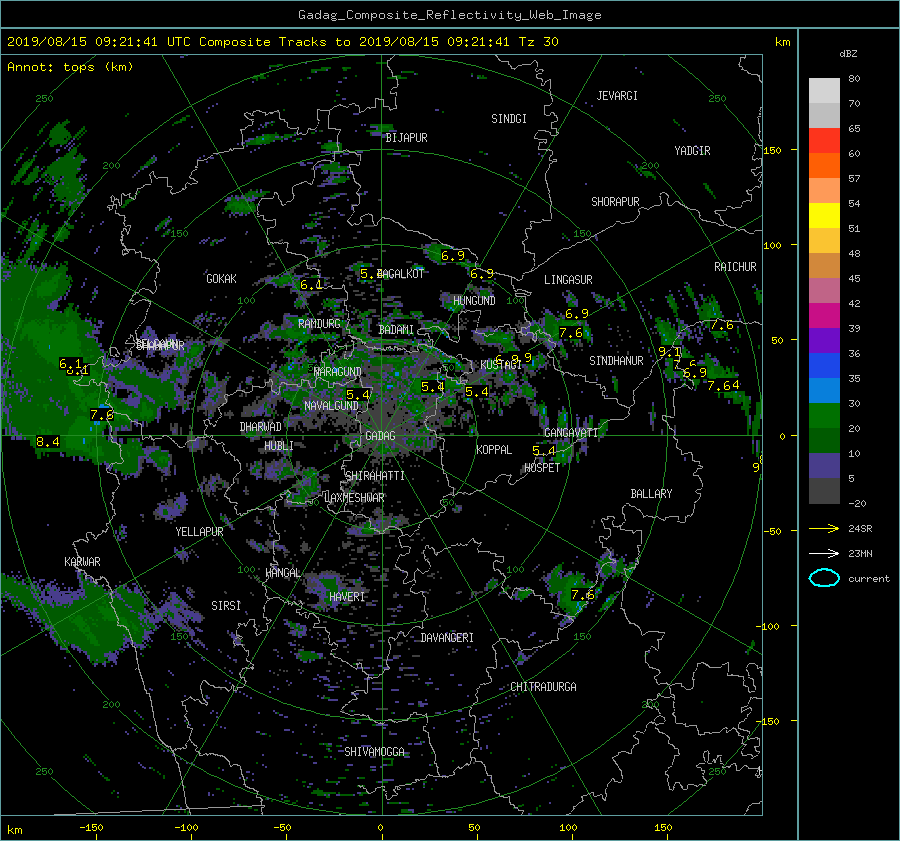The height and width of the screenshot is (841, 900).
Task: Click the SINDGI city label
Action: point(509,119)
